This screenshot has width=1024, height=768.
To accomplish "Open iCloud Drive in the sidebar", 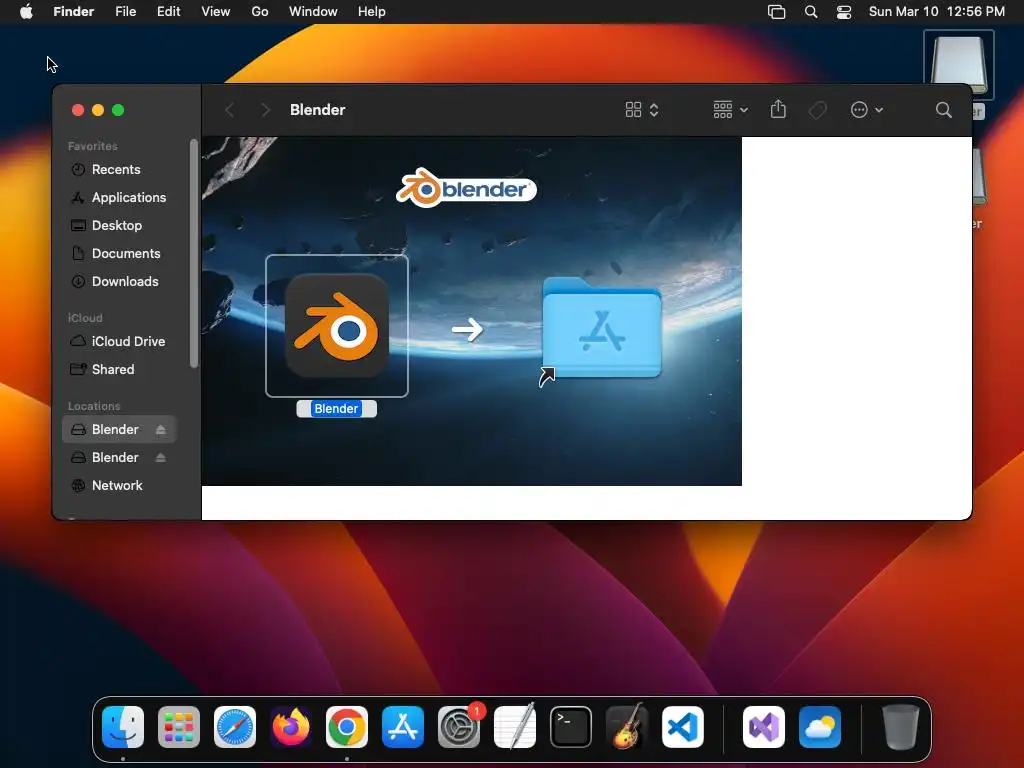I will point(119,342).
